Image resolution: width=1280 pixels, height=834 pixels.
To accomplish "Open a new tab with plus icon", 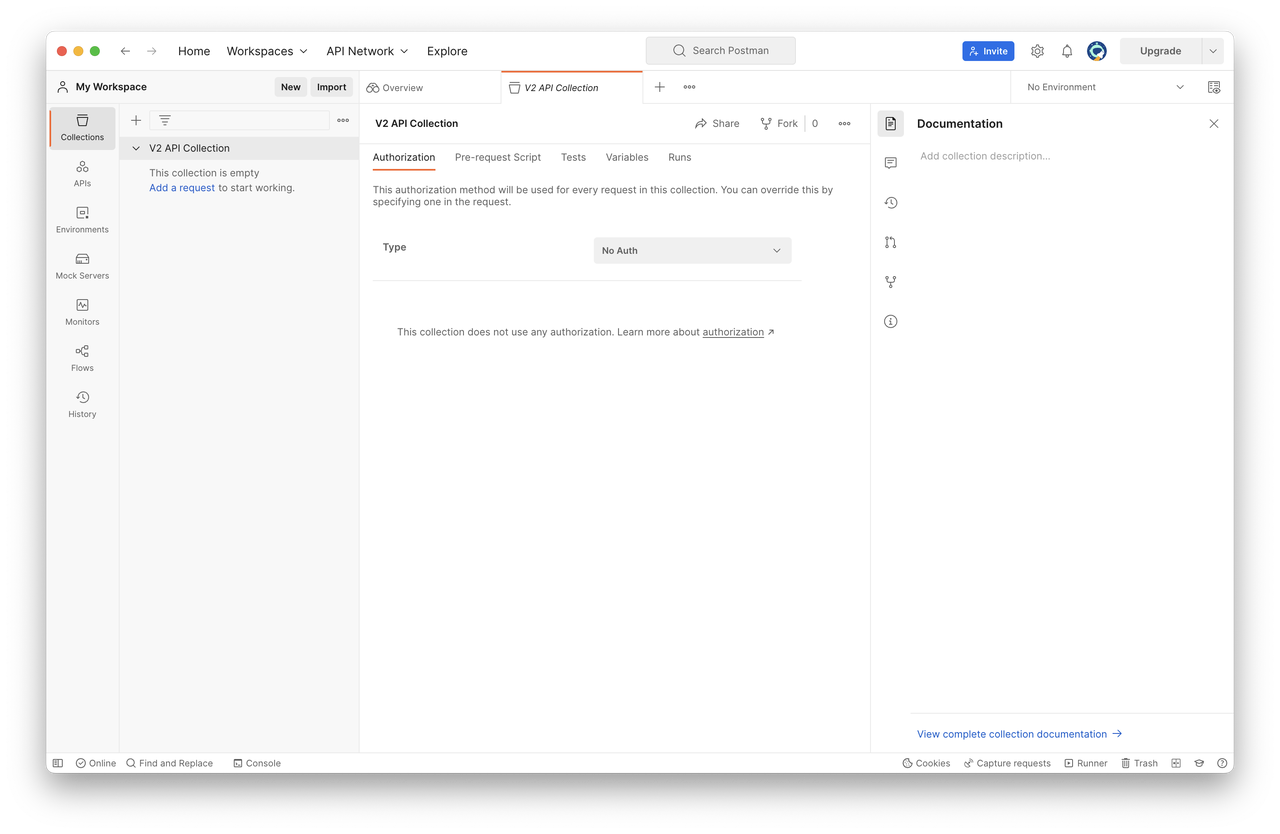I will [x=660, y=87].
